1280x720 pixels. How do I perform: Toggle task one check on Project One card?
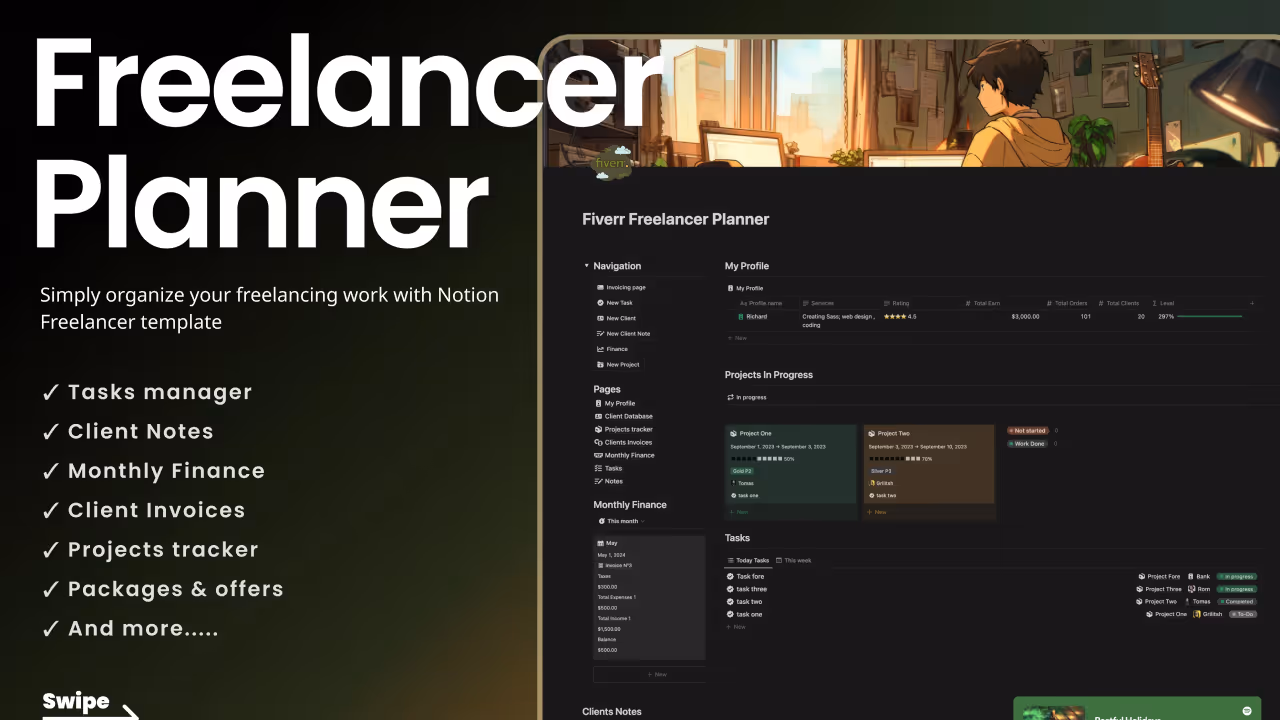[x=734, y=495]
